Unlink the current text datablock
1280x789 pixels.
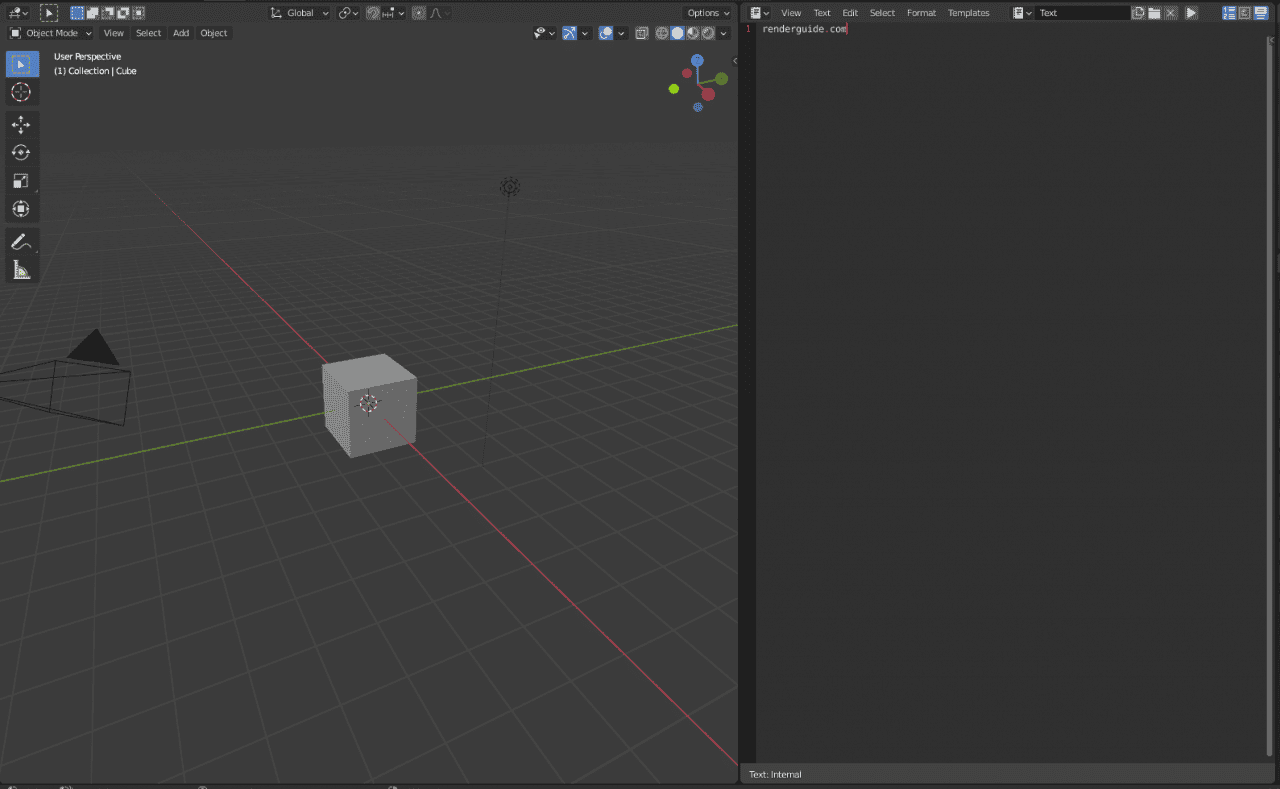coord(1170,12)
